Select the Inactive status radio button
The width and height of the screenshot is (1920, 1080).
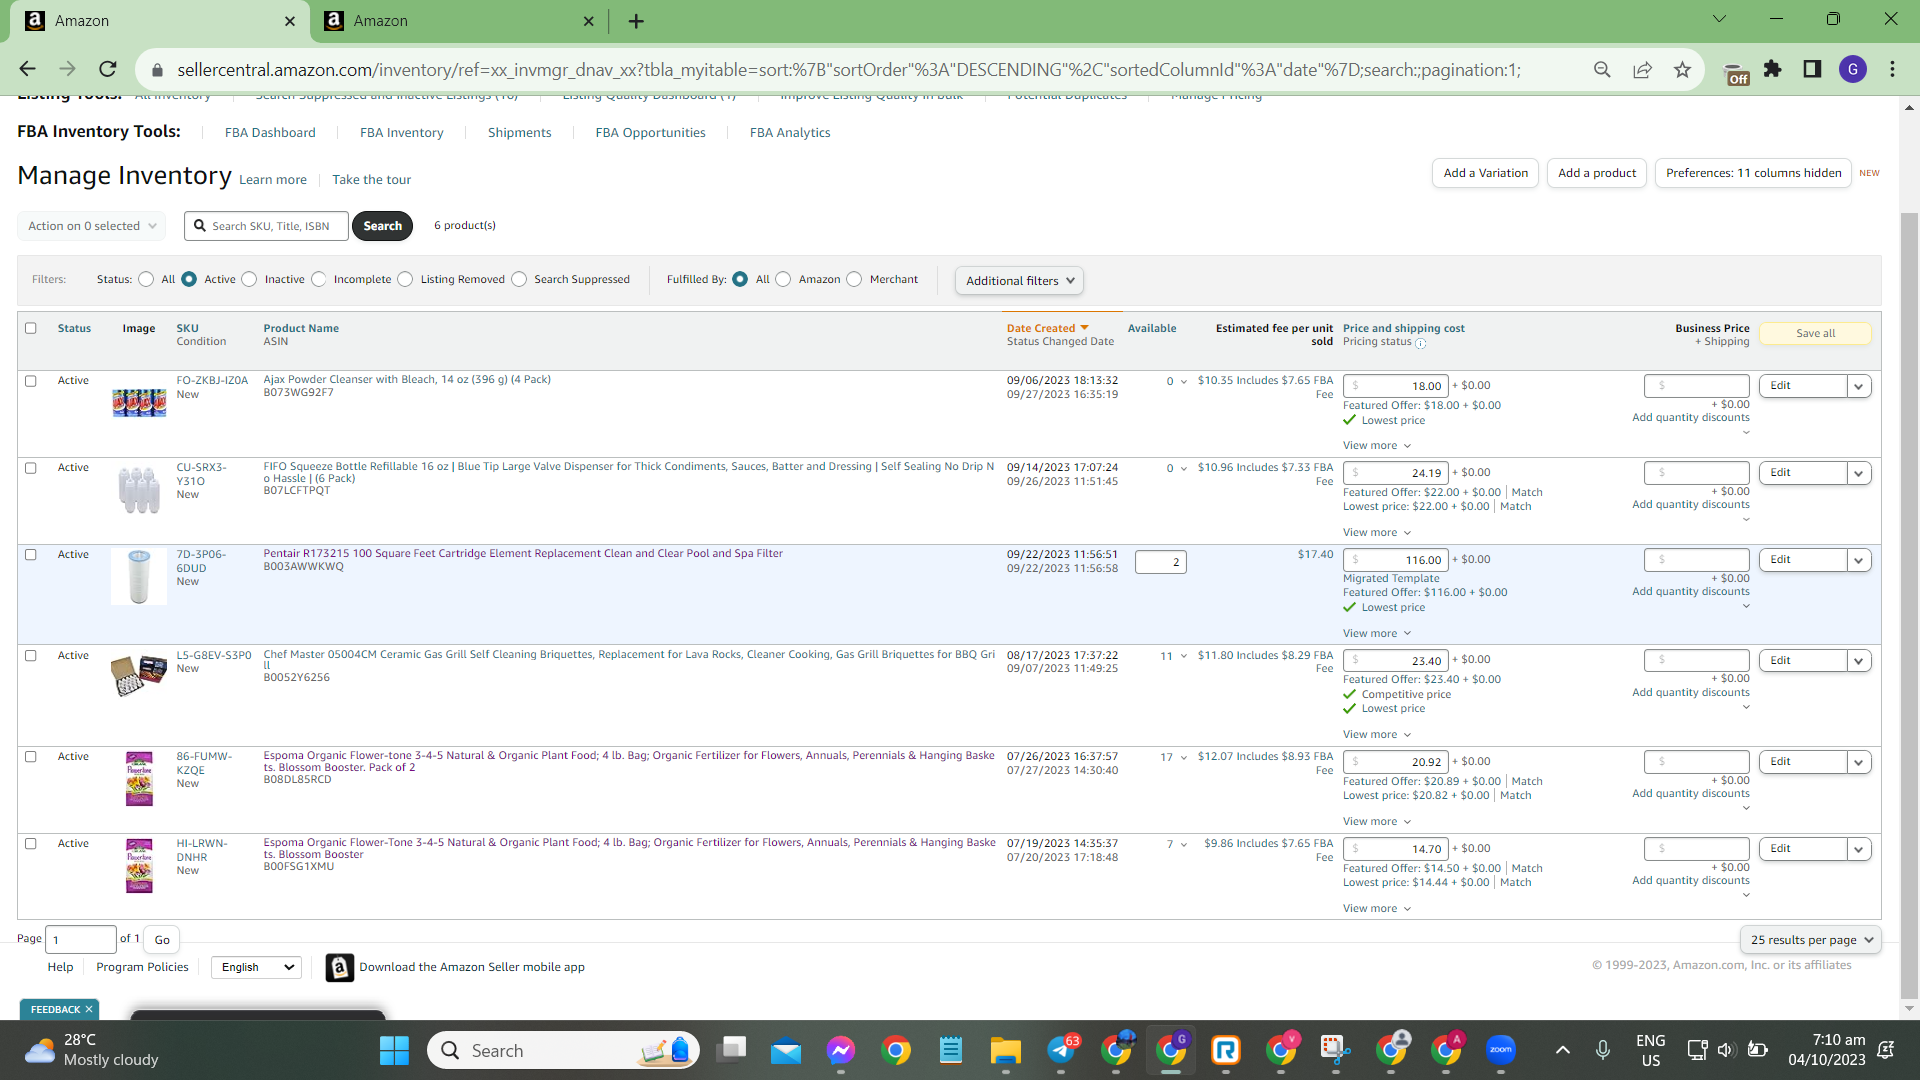click(249, 279)
